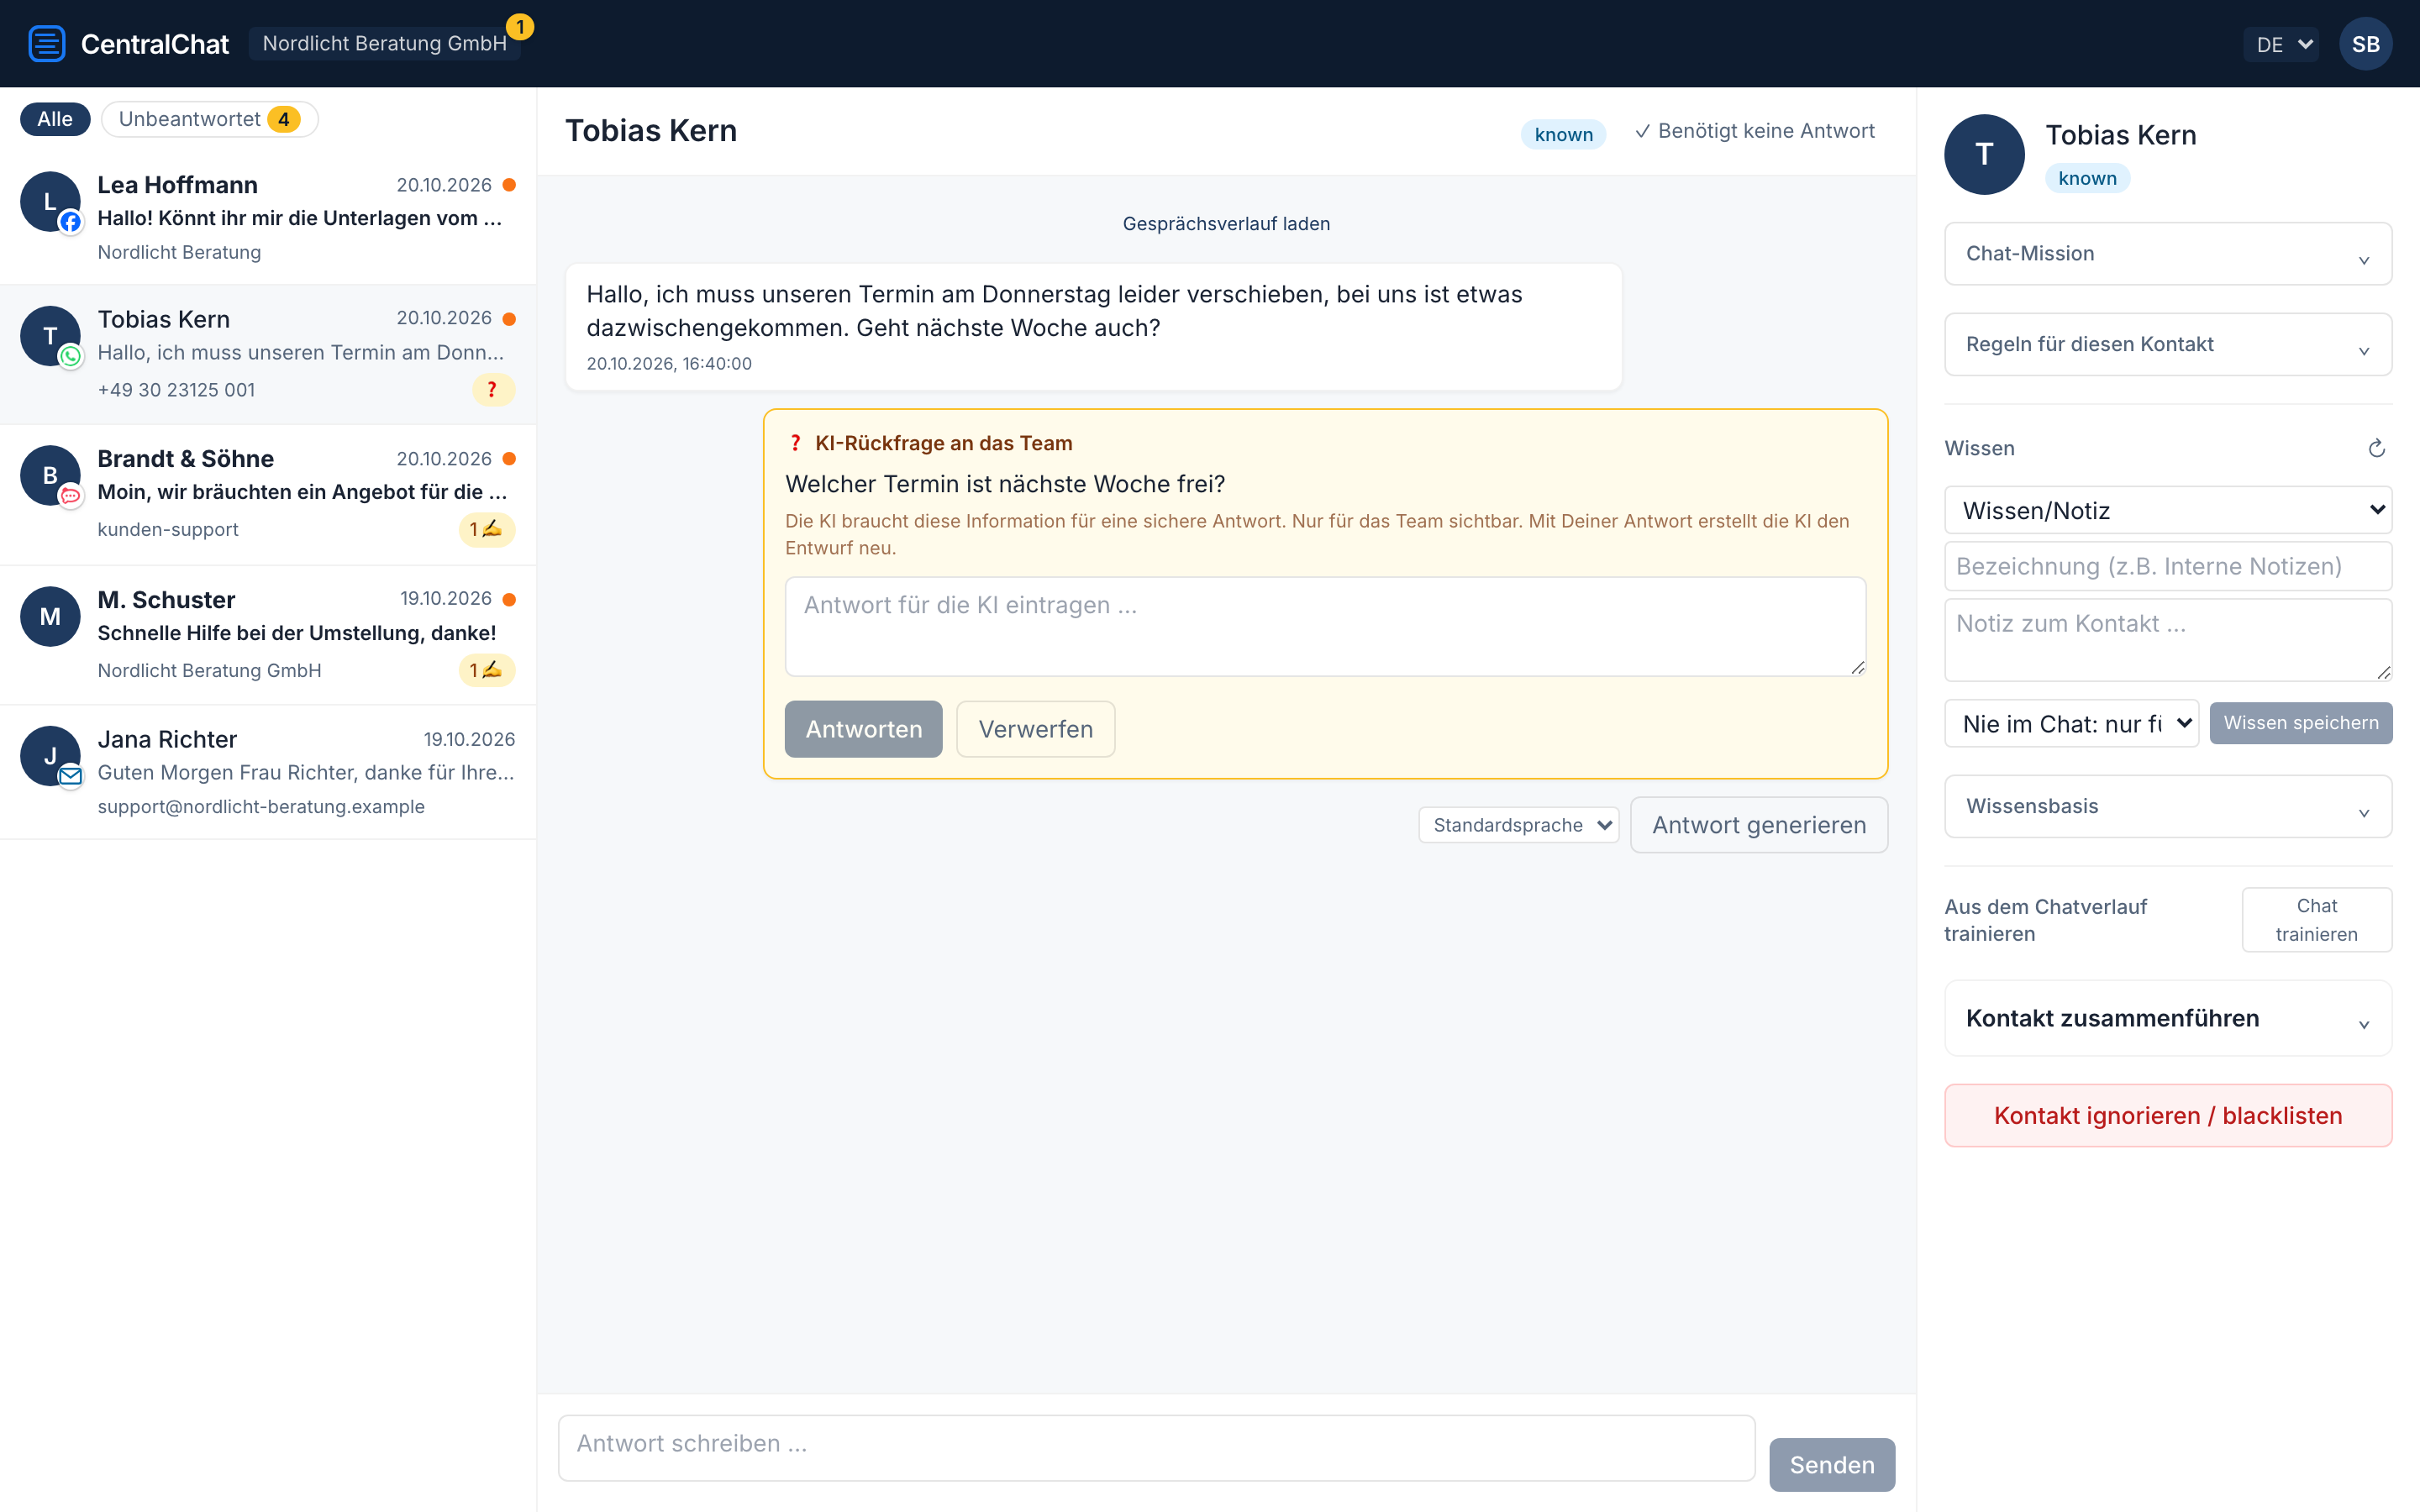Click the notification badge on Nordlicht Beratung GmbH

tap(520, 27)
